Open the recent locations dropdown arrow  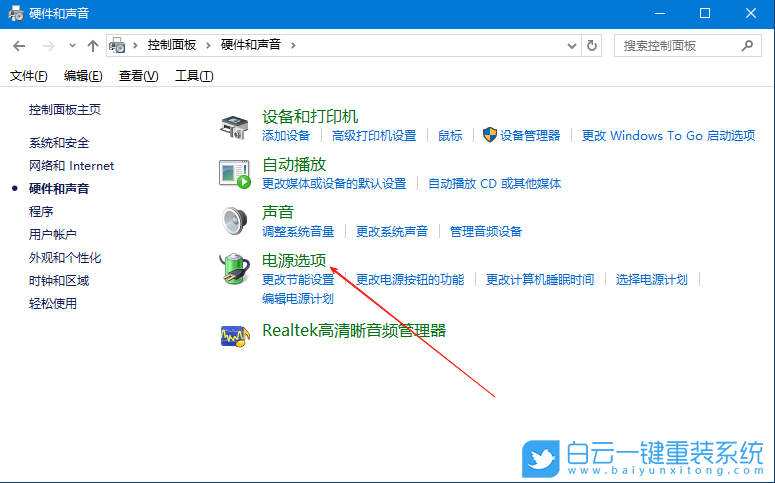coord(72,45)
